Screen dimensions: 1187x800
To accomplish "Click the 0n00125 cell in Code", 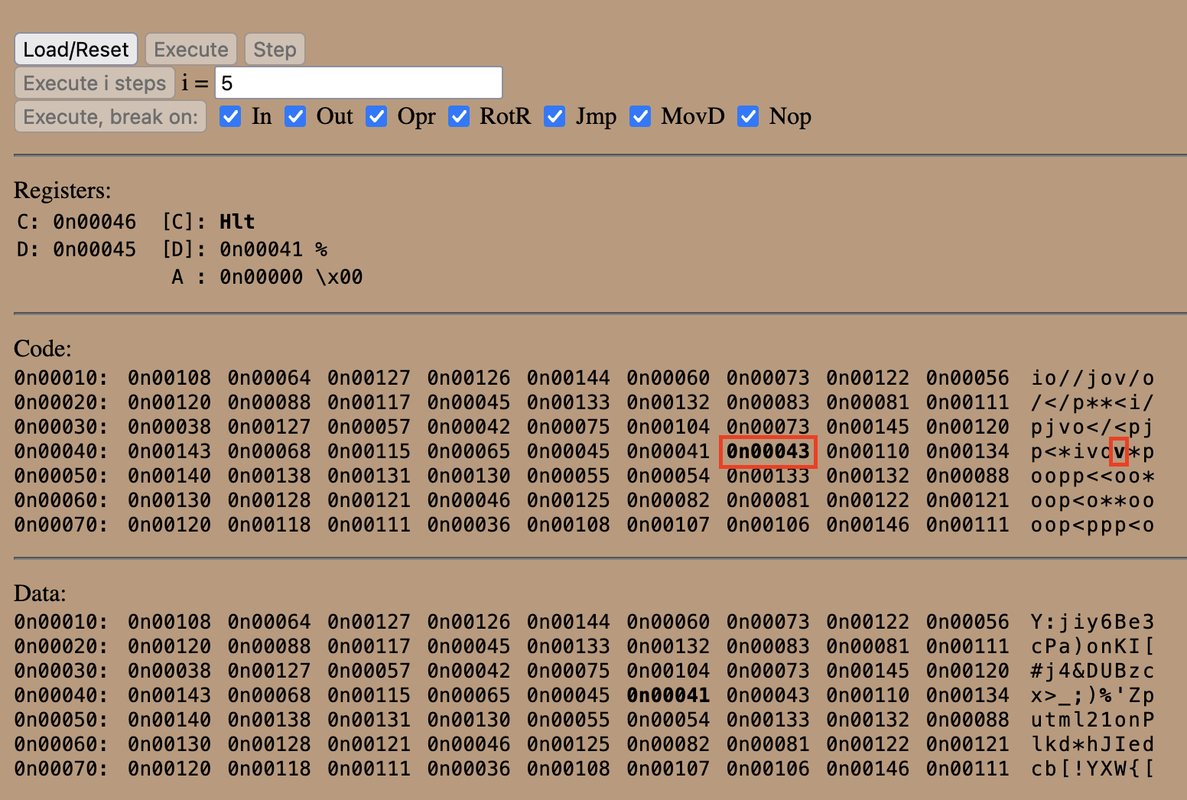I will point(569,500).
